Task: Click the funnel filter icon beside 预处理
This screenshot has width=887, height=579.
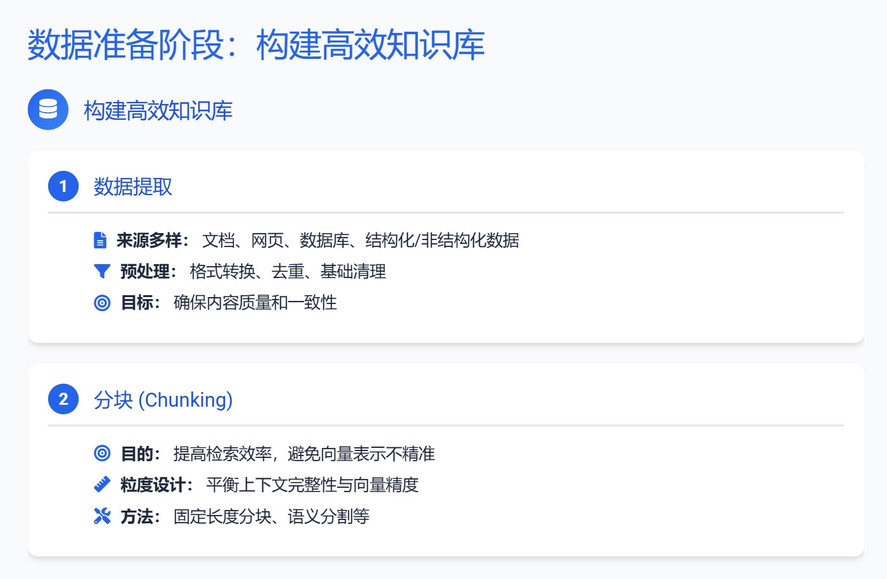Action: click(102, 271)
